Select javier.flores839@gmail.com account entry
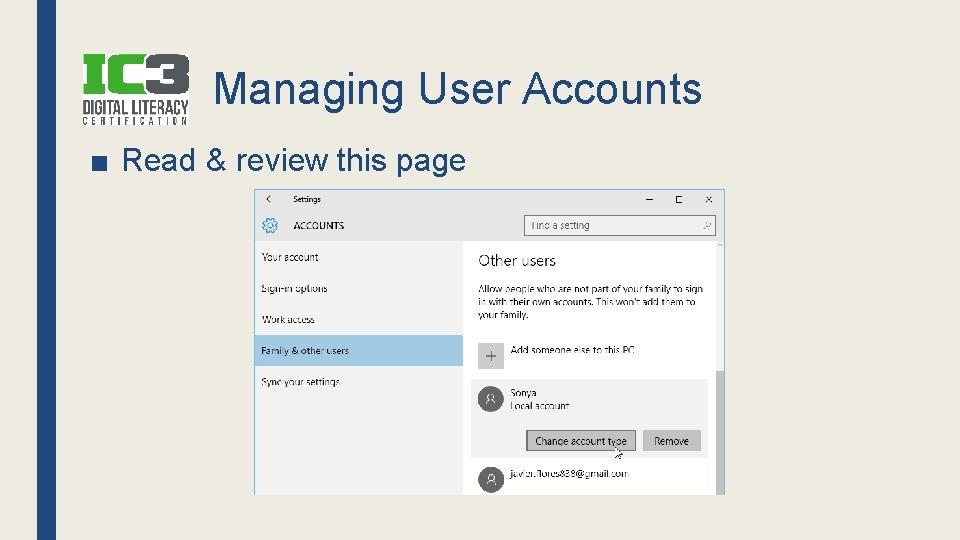This screenshot has height=540, width=960. tap(589, 479)
